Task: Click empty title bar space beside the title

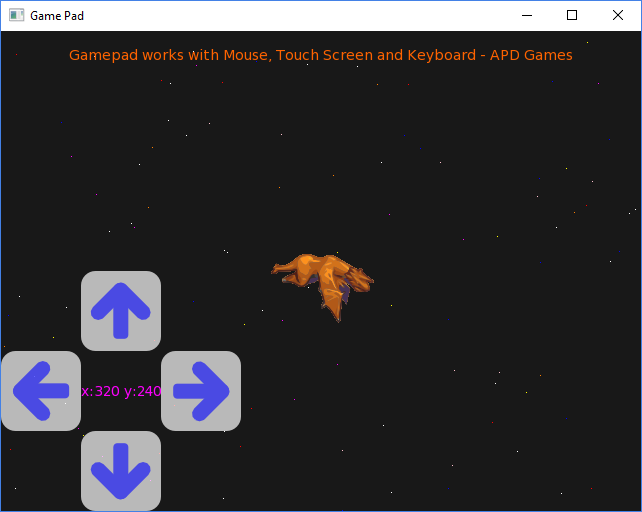Action: (300, 15)
